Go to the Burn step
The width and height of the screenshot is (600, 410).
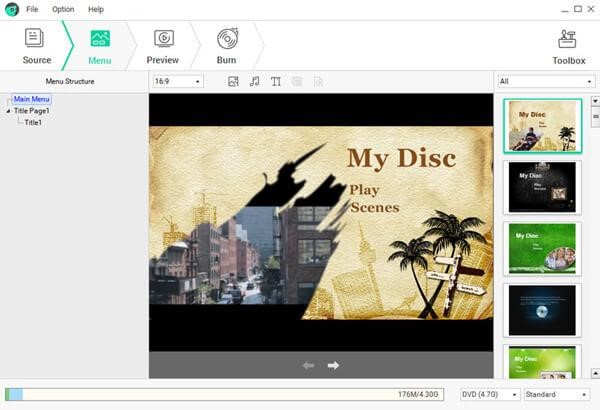[226, 45]
